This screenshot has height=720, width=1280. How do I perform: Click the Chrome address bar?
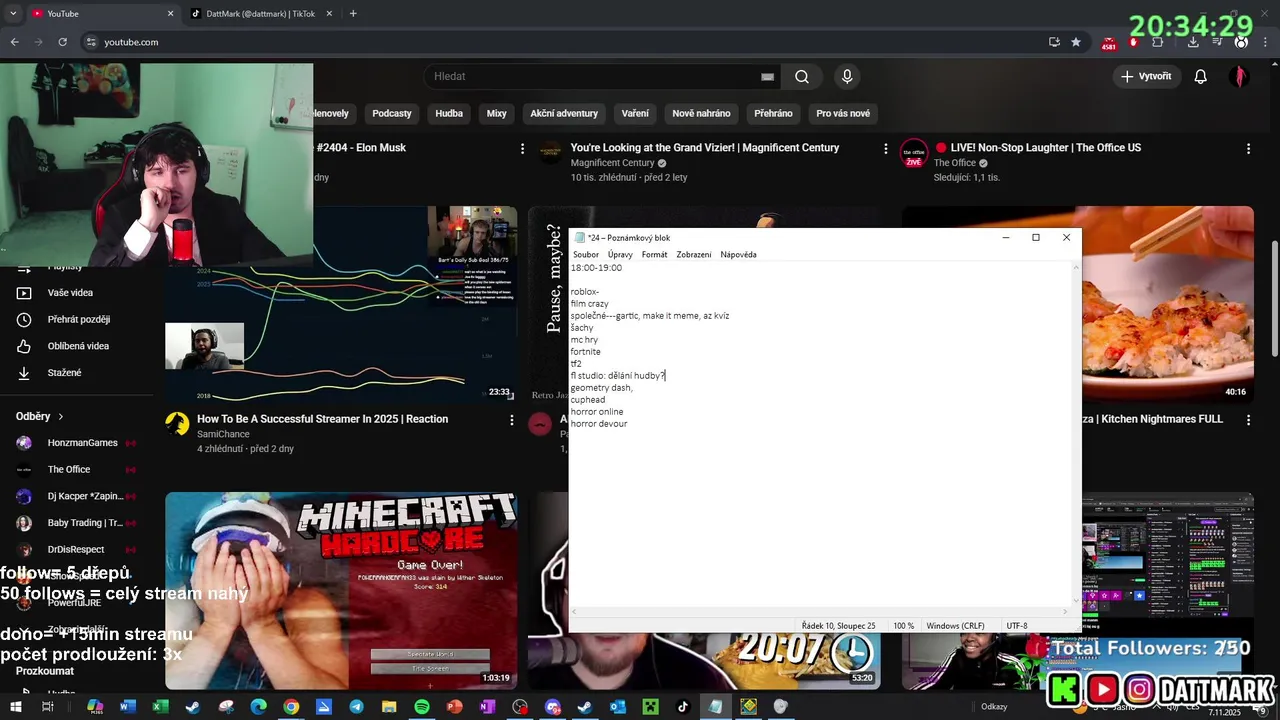click(x=560, y=42)
